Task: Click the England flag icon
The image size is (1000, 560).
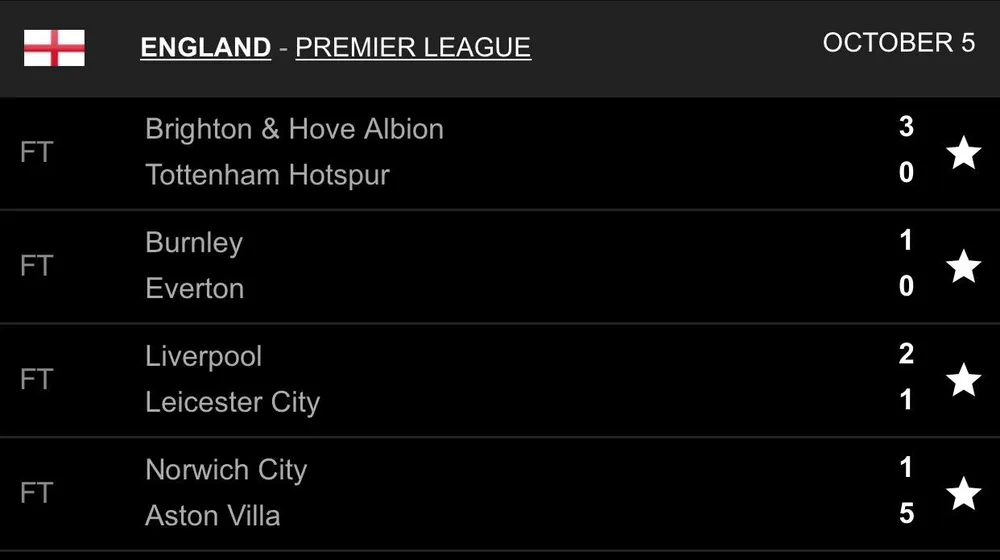Action: point(54,47)
